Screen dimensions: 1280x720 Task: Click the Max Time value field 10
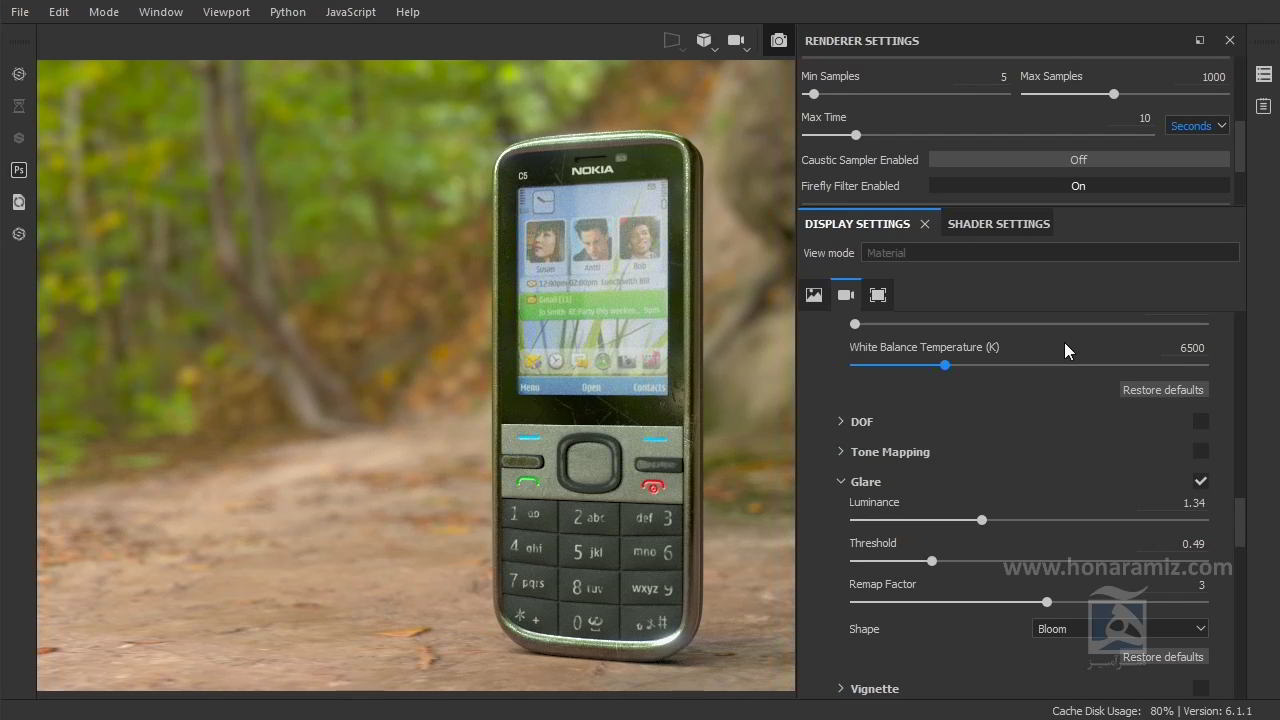tap(1128, 118)
